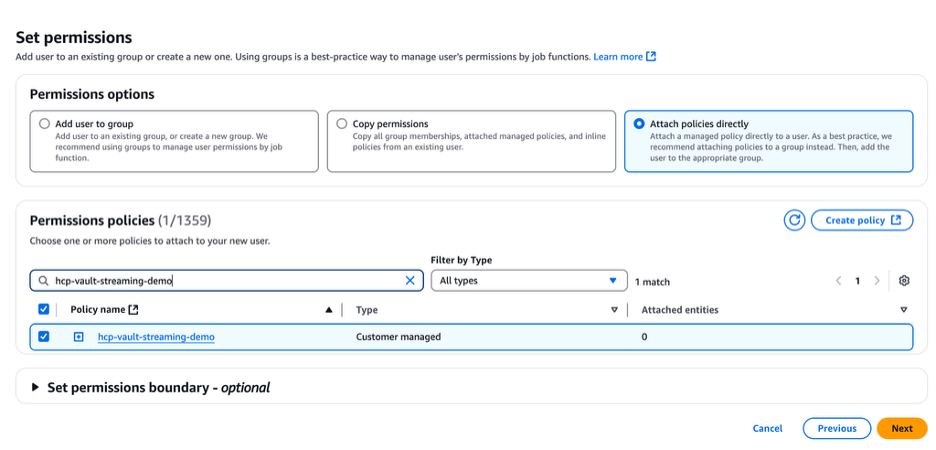Click the Policy name column header
936x450 pixels.
pos(98,310)
